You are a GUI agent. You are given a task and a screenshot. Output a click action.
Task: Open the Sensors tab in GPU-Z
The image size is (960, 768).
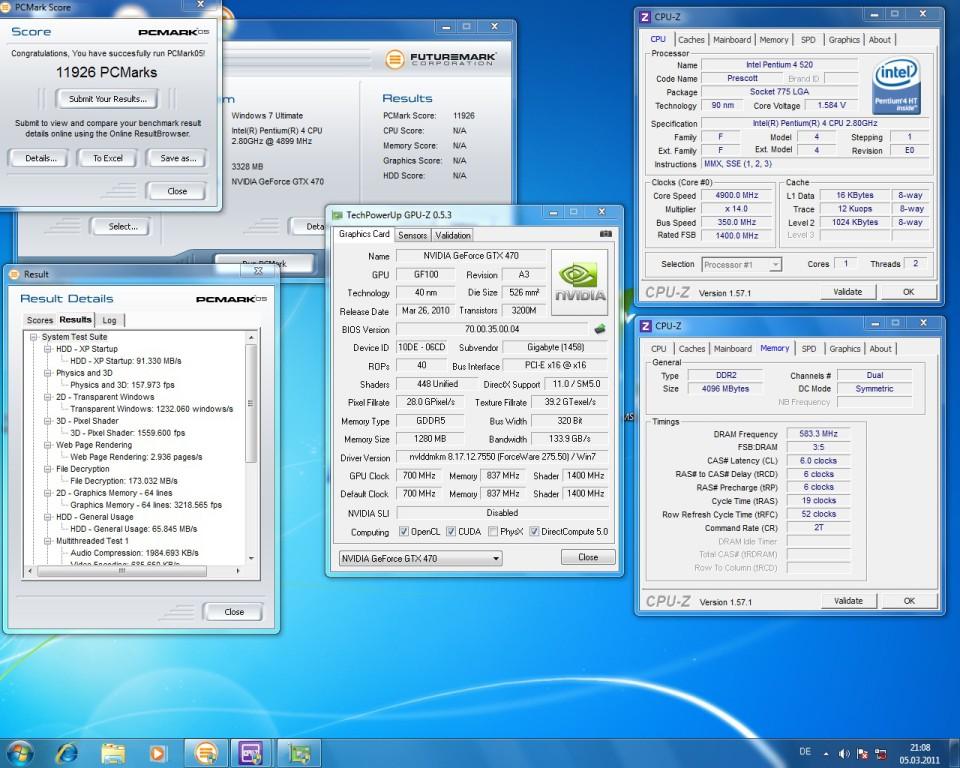click(413, 235)
